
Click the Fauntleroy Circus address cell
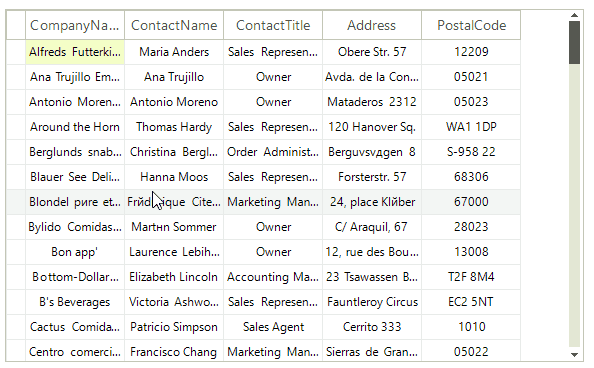pos(372,302)
